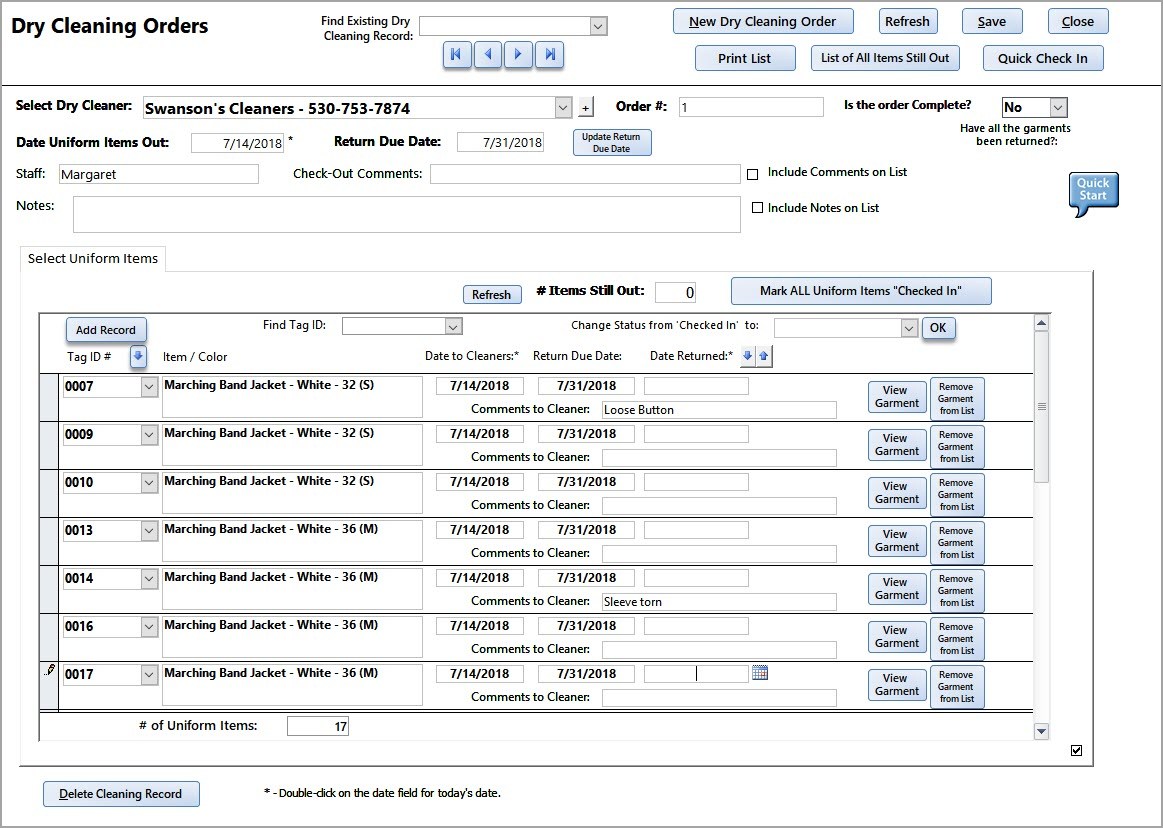Check Include Notes on List
1163x828 pixels.
[757, 208]
